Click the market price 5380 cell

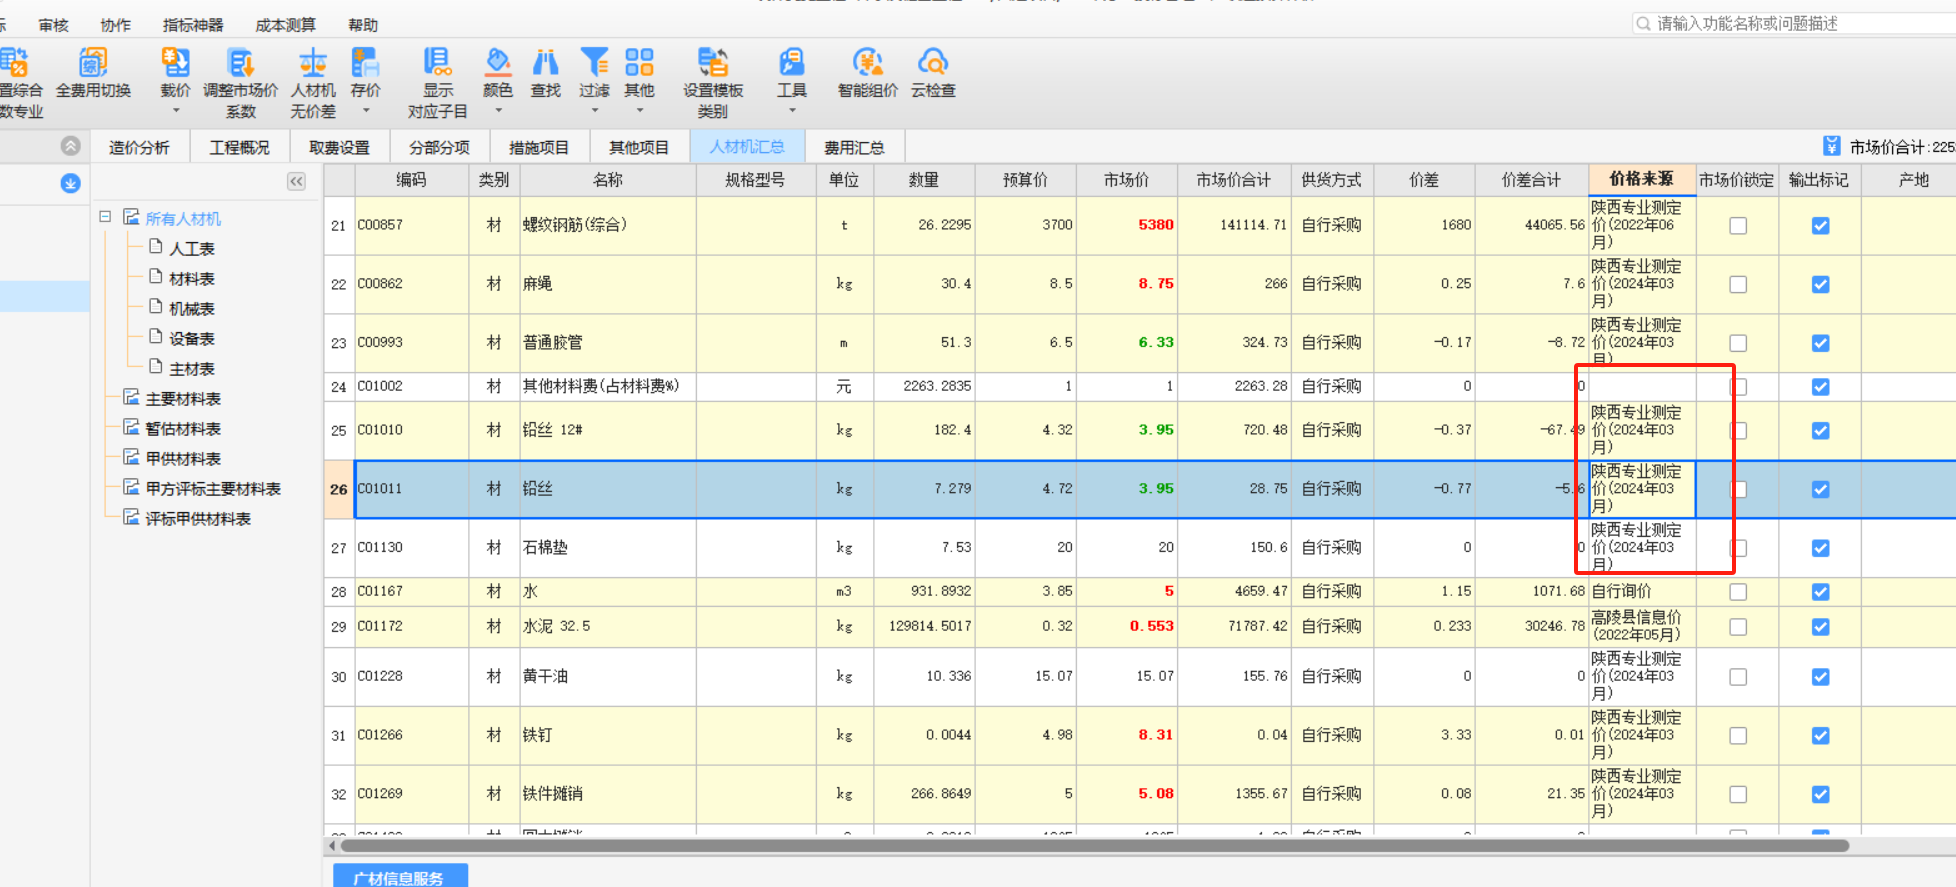pos(1127,225)
